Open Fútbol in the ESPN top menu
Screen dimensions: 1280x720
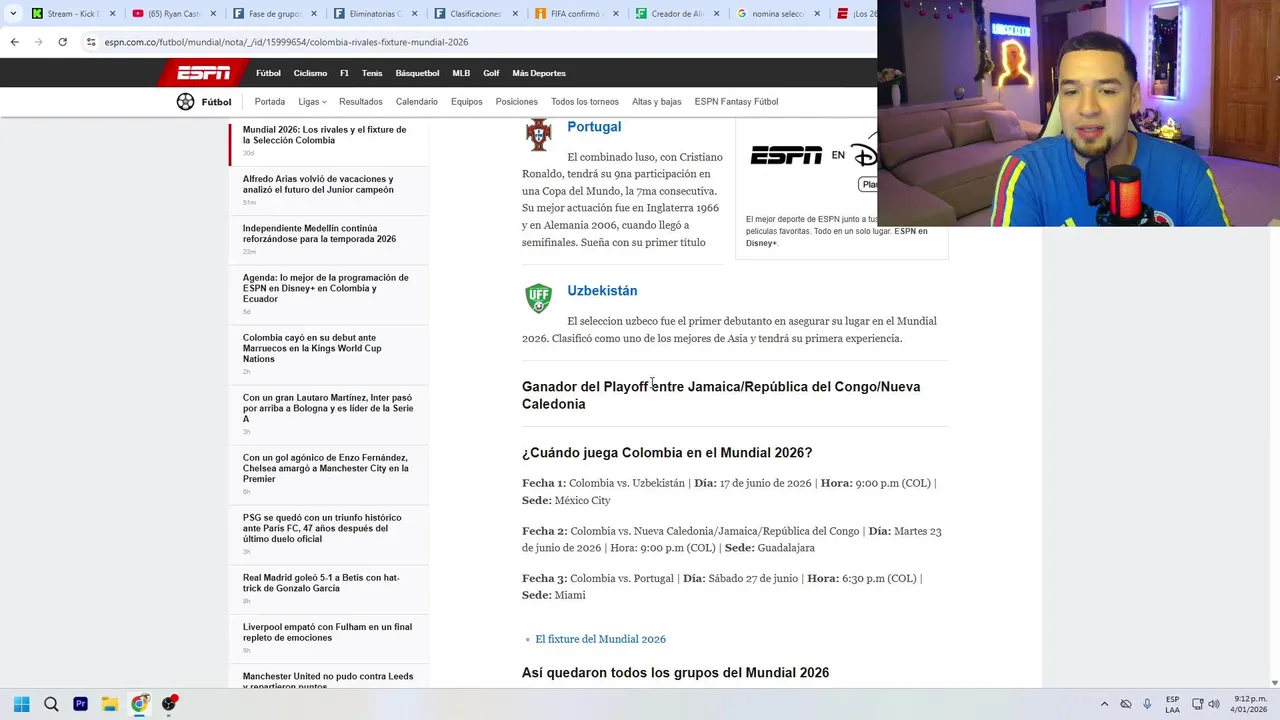click(268, 73)
